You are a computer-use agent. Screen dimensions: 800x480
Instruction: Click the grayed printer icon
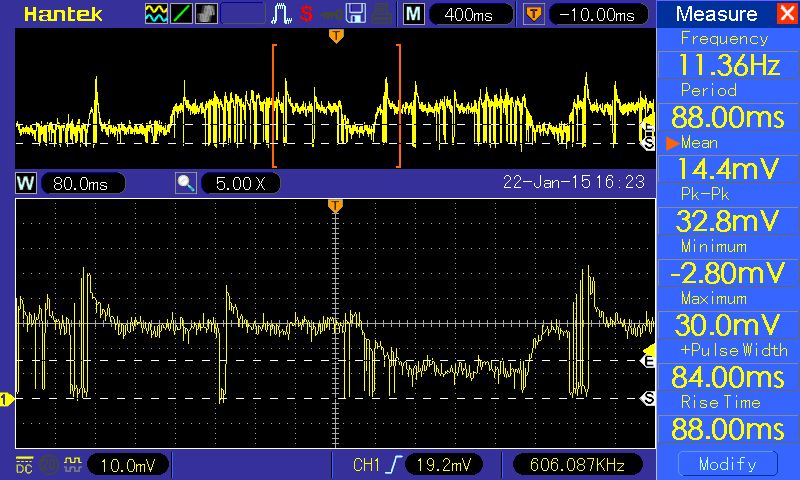381,14
